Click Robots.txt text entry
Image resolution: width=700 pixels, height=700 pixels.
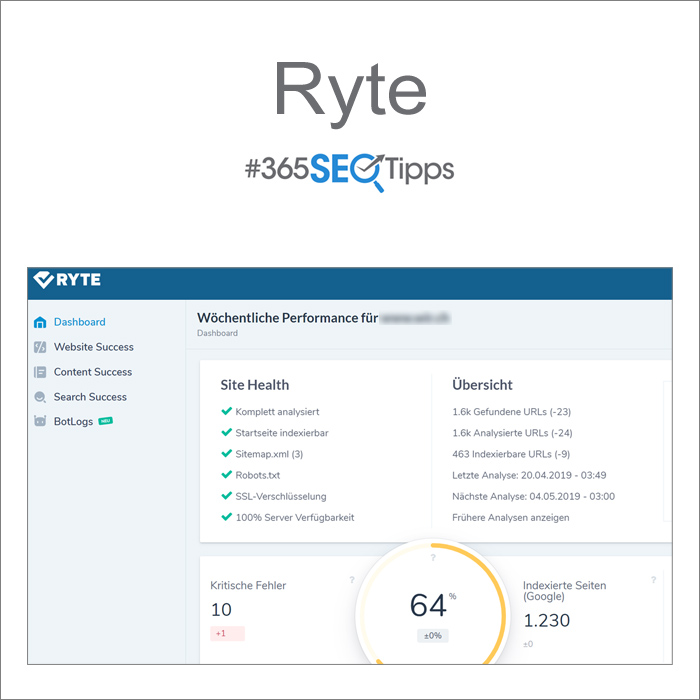258,475
